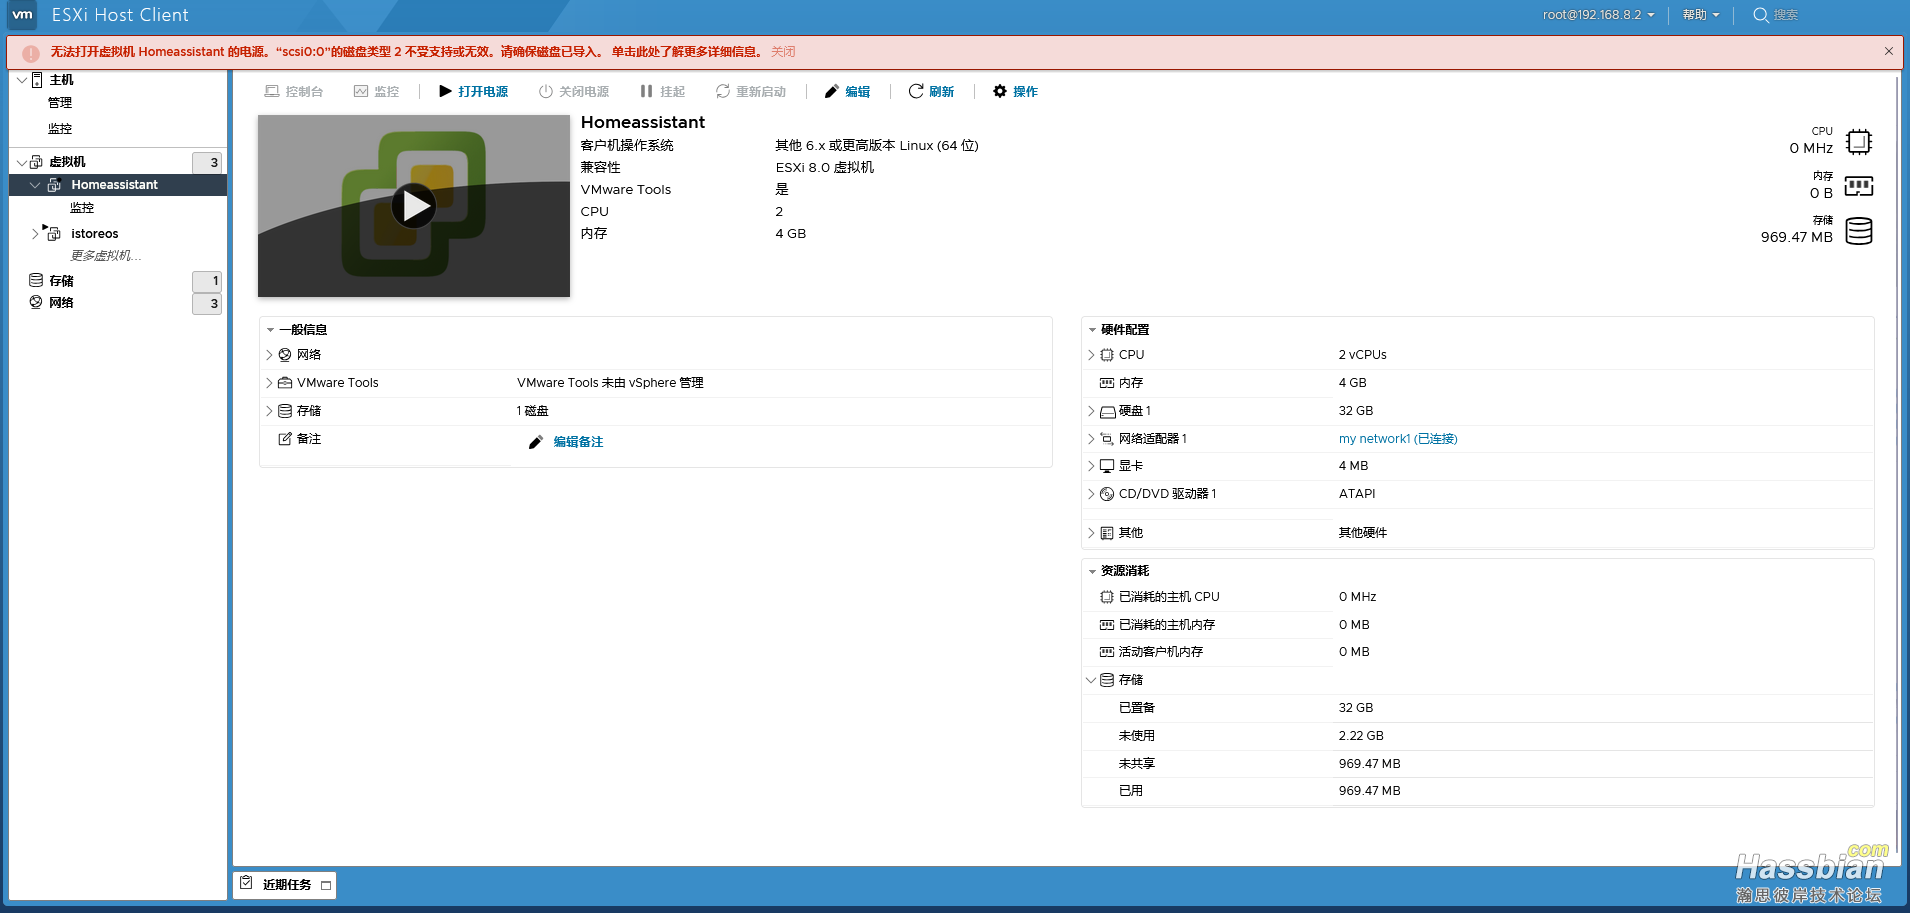Expand the 网络 row in general info
Screen dimensions: 1910x913
click(x=270, y=355)
